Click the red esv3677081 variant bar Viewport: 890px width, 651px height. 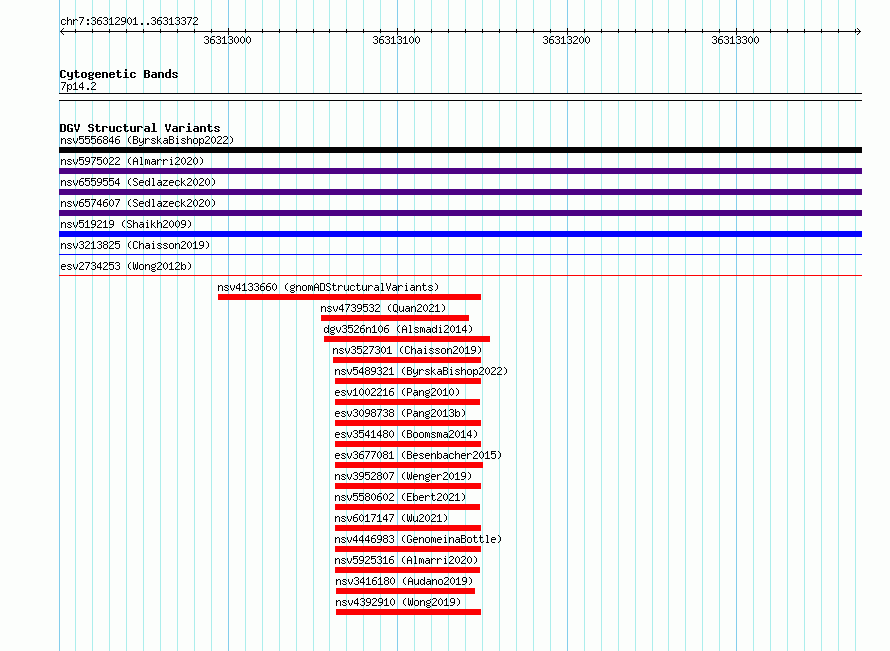409,465
